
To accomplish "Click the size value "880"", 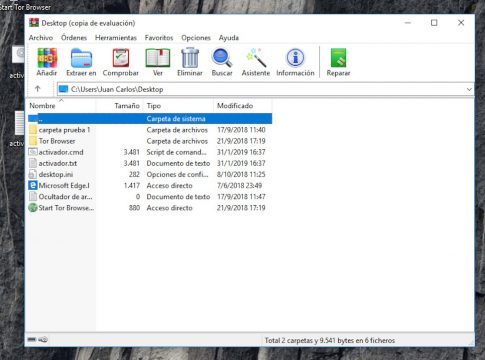I will tap(134, 208).
